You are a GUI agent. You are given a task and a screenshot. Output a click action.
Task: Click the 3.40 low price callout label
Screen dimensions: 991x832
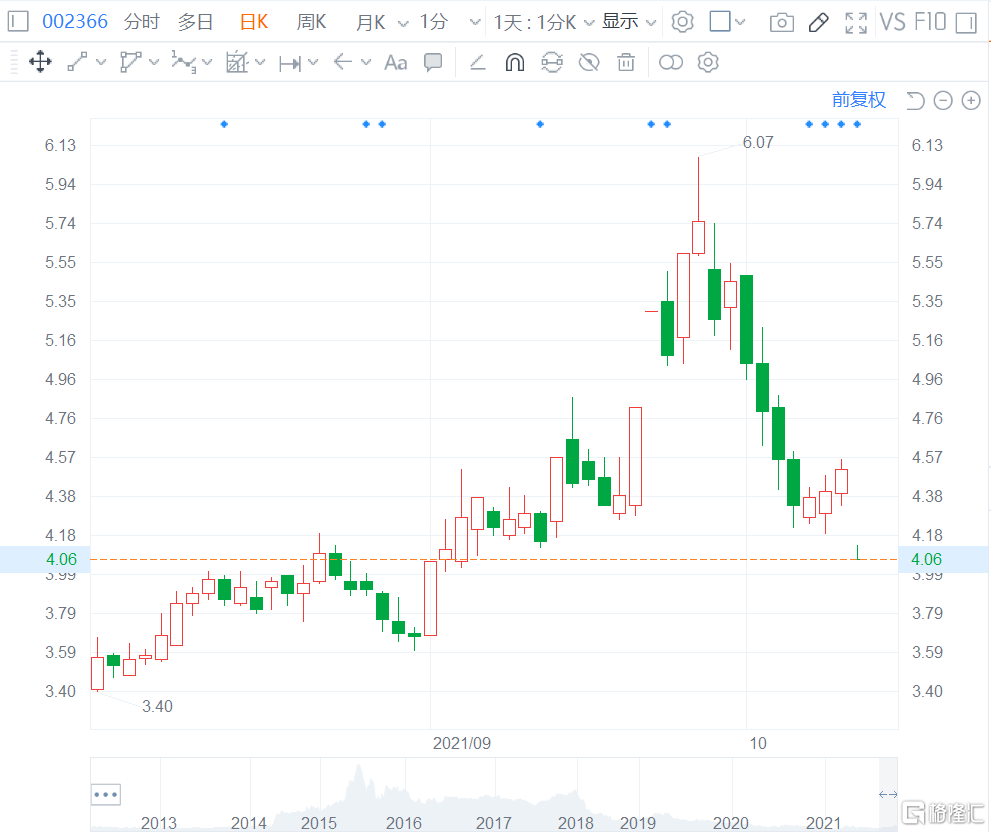(x=157, y=706)
